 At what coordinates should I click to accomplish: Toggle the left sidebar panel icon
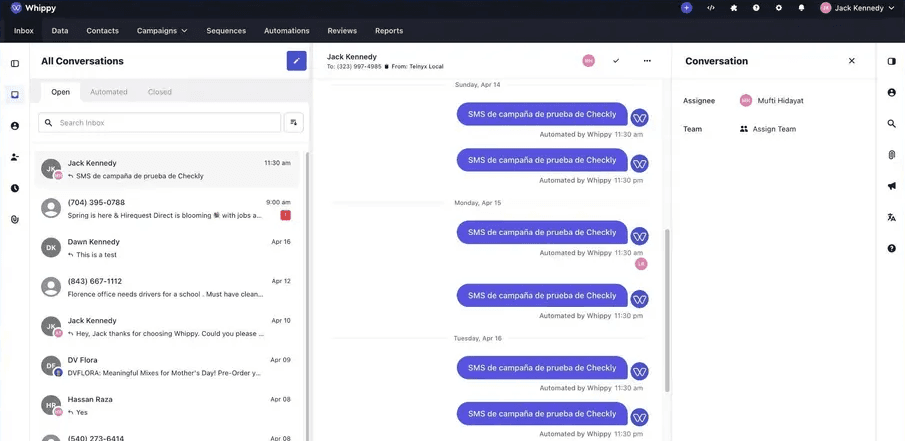tap(15, 63)
